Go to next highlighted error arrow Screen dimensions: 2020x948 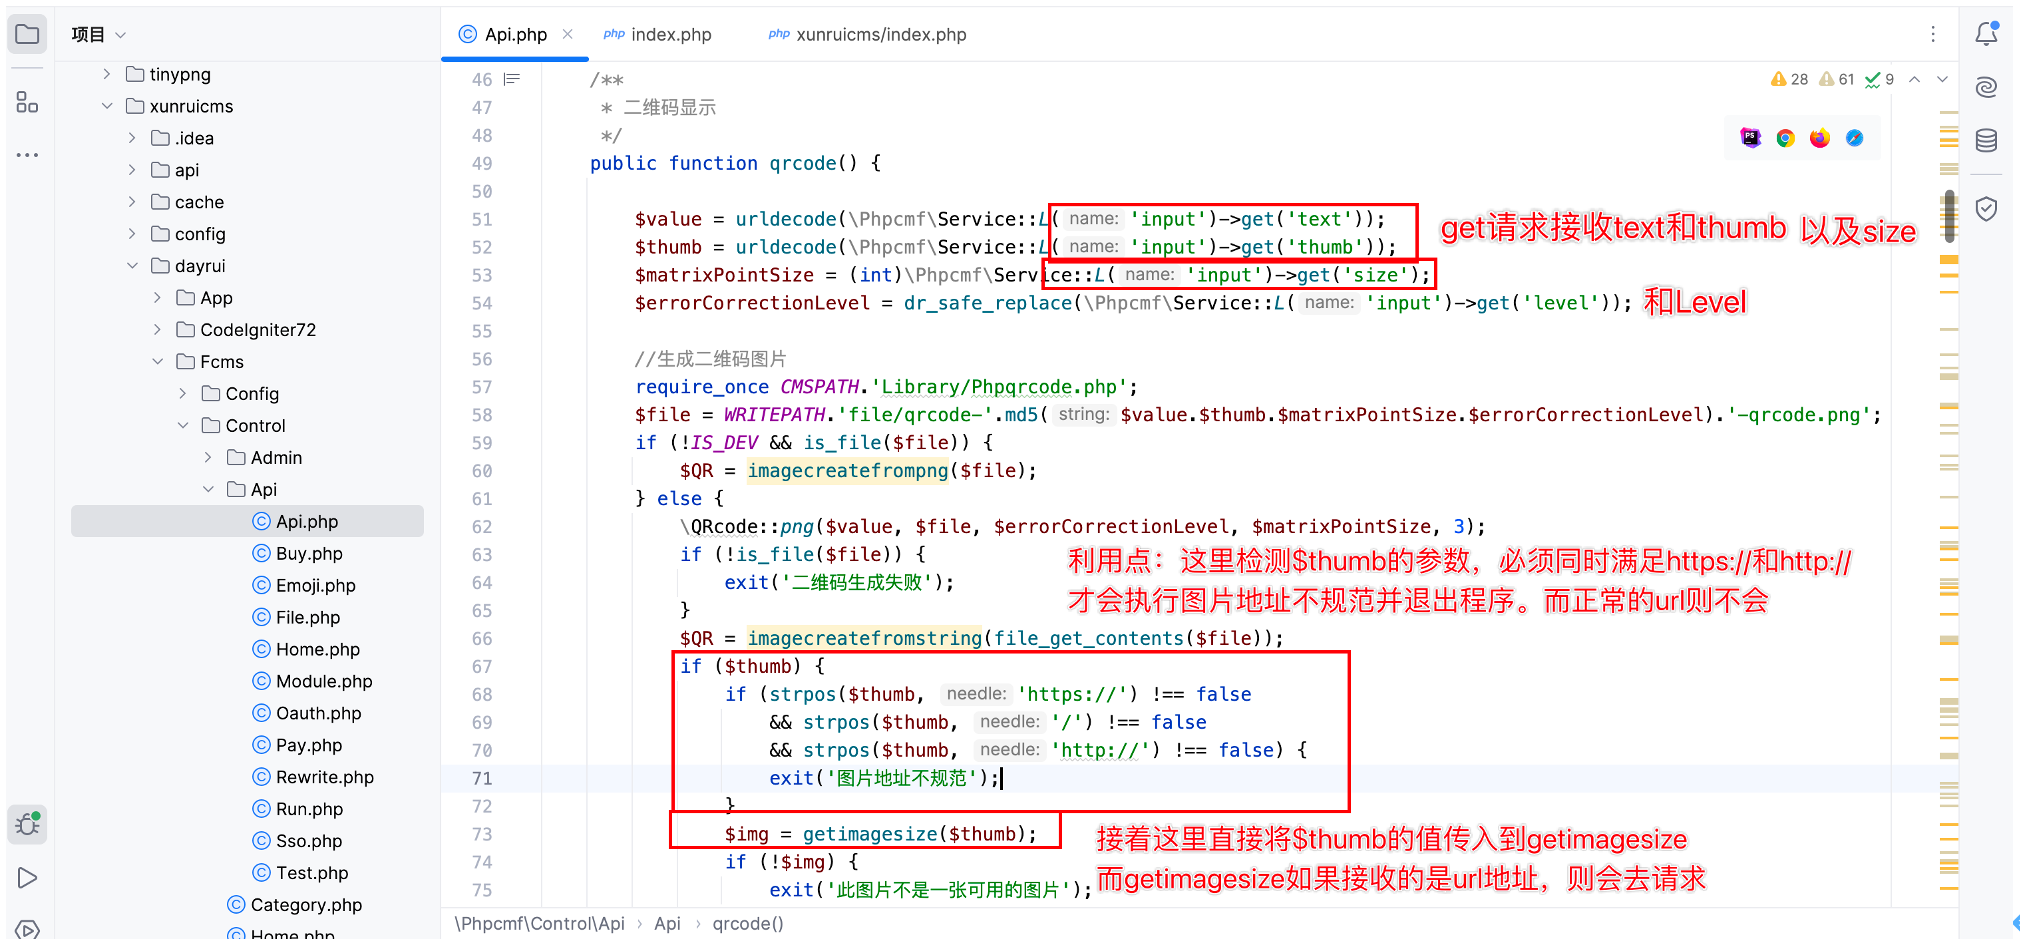point(1942,79)
